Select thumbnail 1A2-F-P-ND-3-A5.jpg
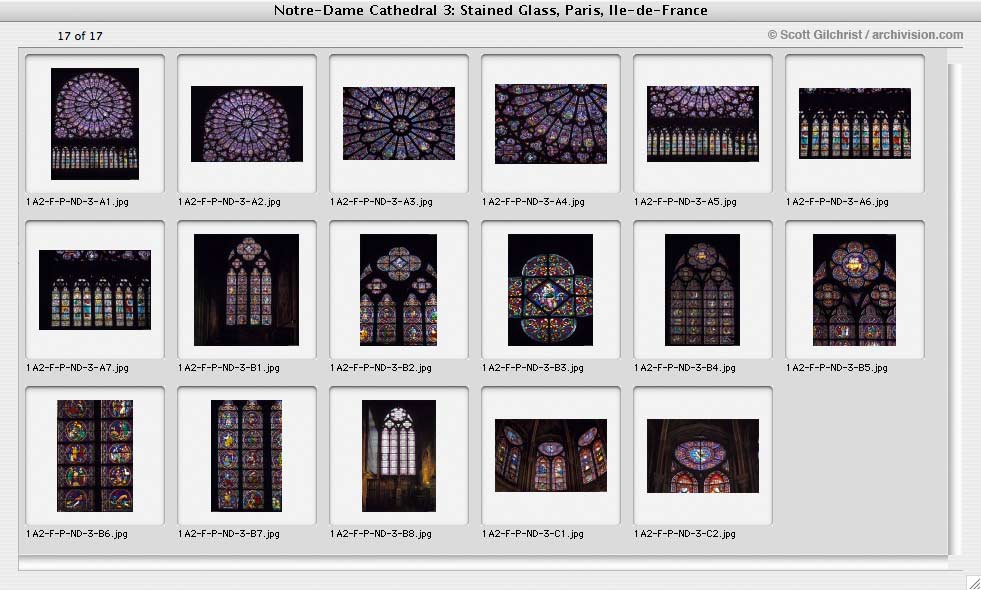The image size is (981, 590). (x=703, y=124)
